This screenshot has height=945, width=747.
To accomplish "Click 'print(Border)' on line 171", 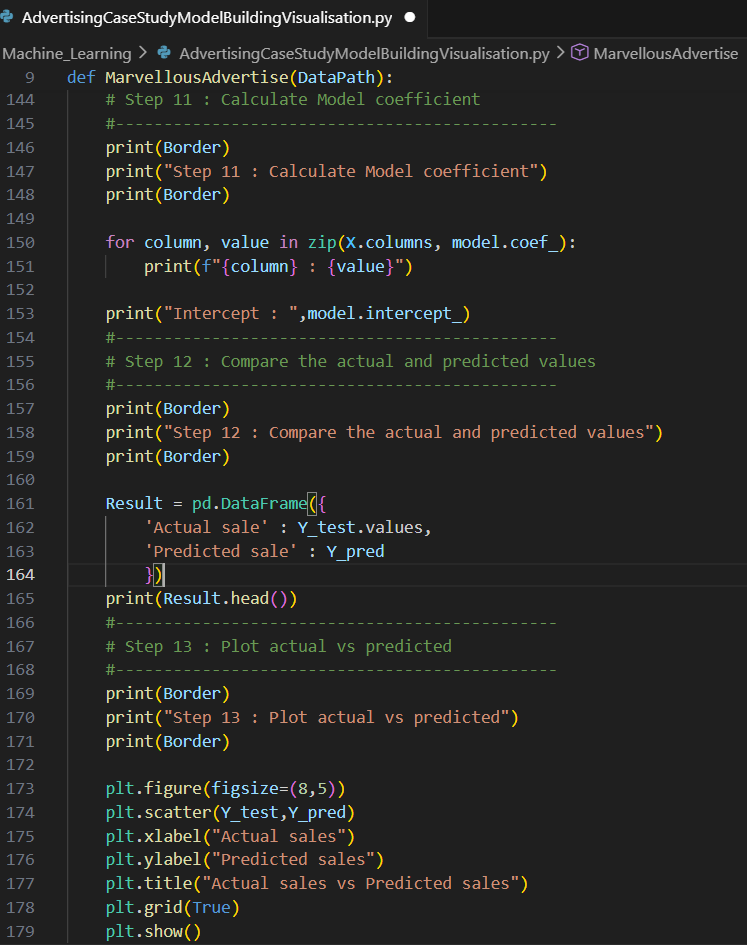I will click(168, 741).
